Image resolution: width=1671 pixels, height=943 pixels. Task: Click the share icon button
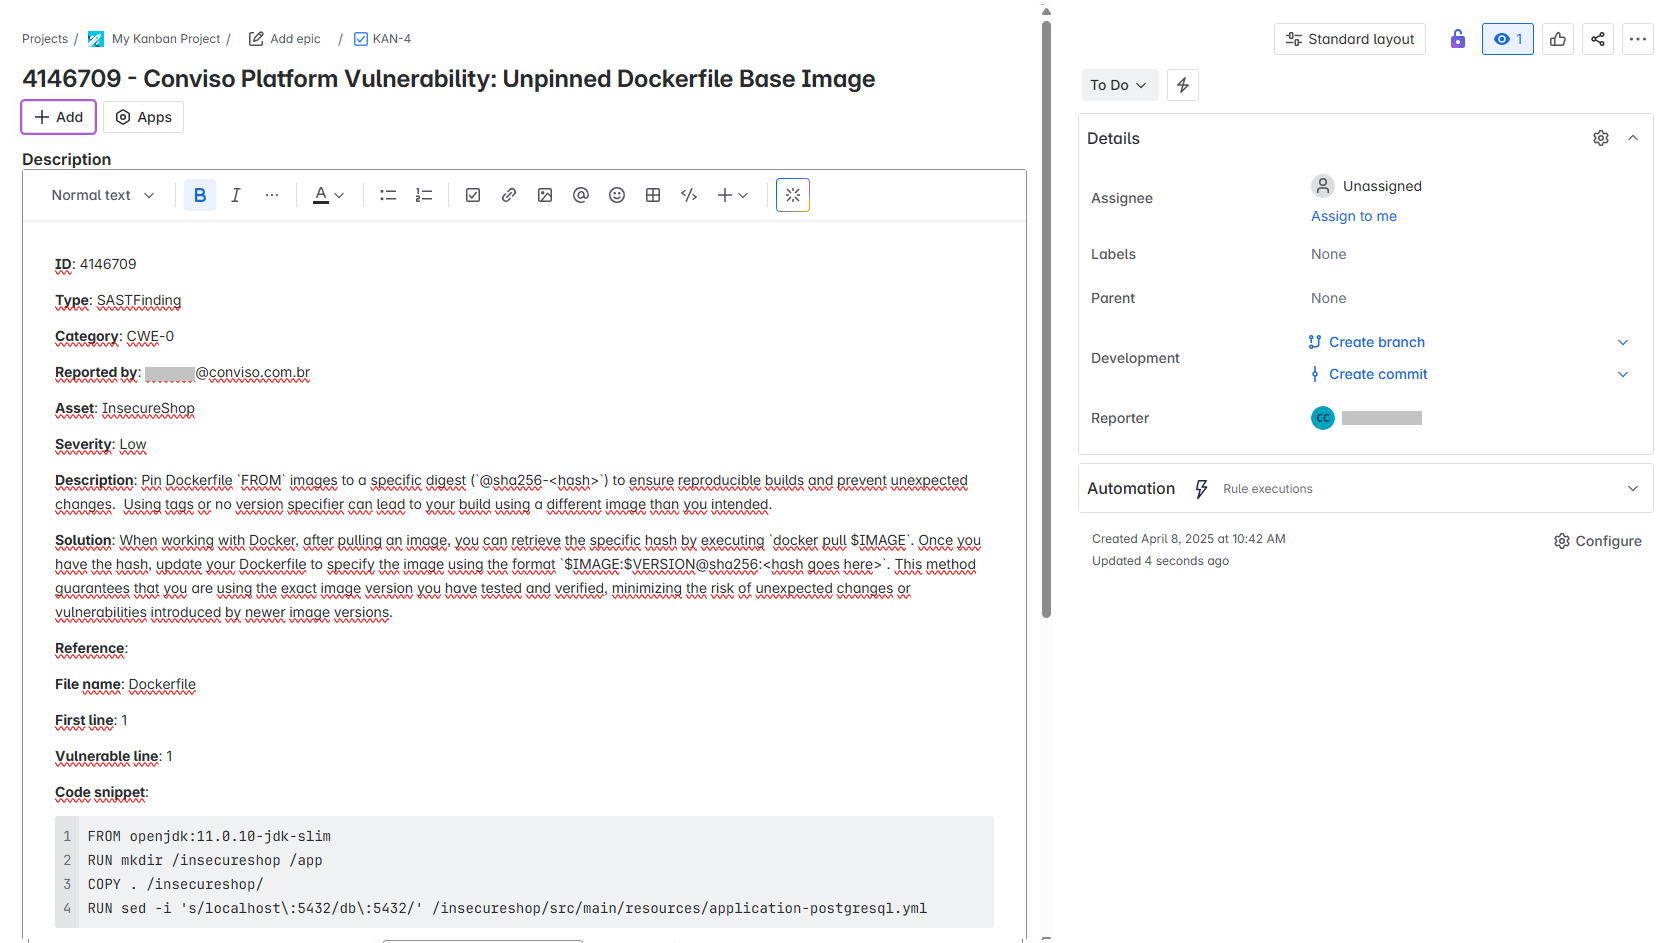click(1598, 39)
